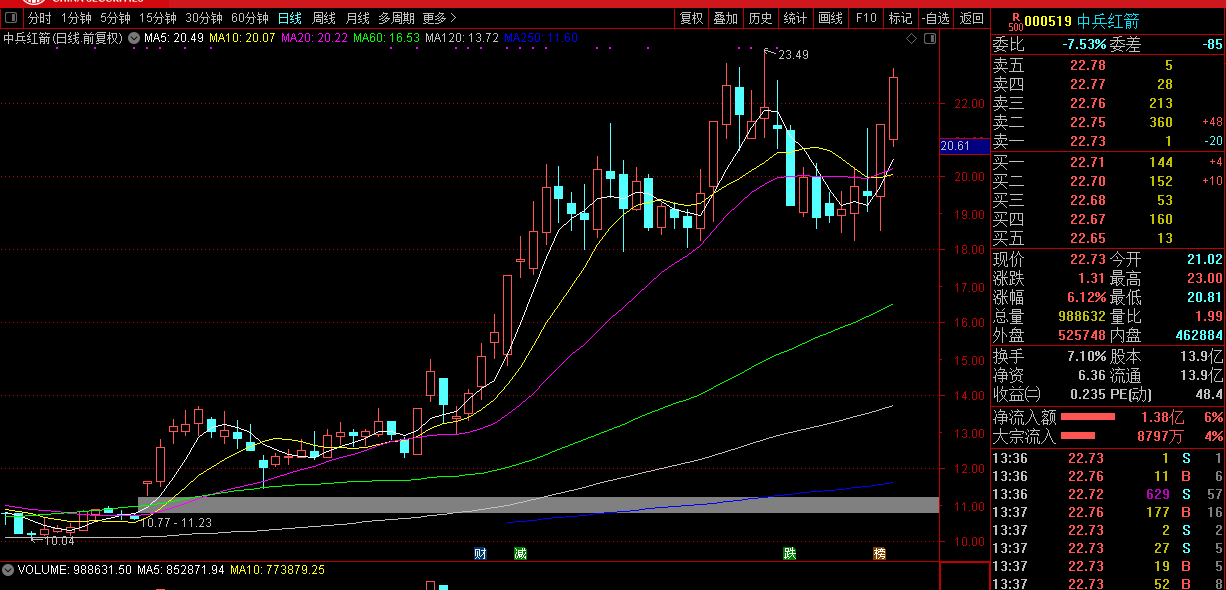Click the R500 badge beside stock code

tap(1015, 21)
